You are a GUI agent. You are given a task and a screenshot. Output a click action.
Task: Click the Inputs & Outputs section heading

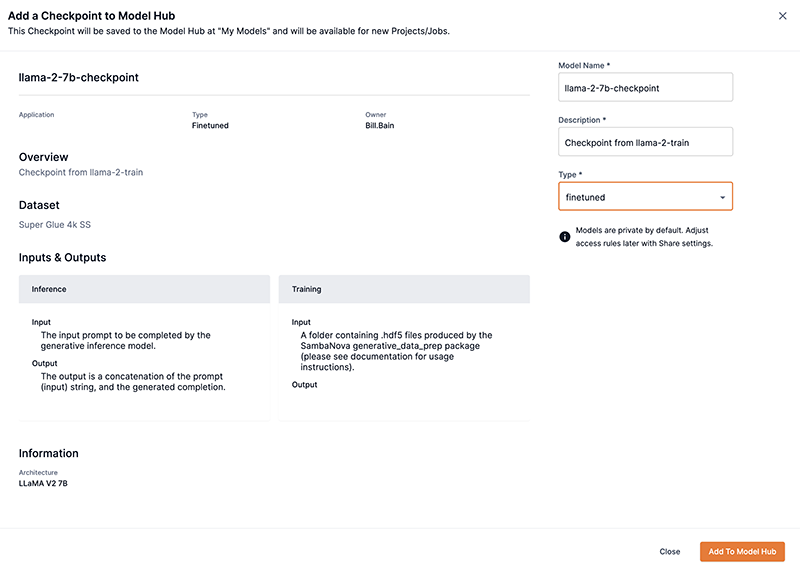(x=62, y=258)
